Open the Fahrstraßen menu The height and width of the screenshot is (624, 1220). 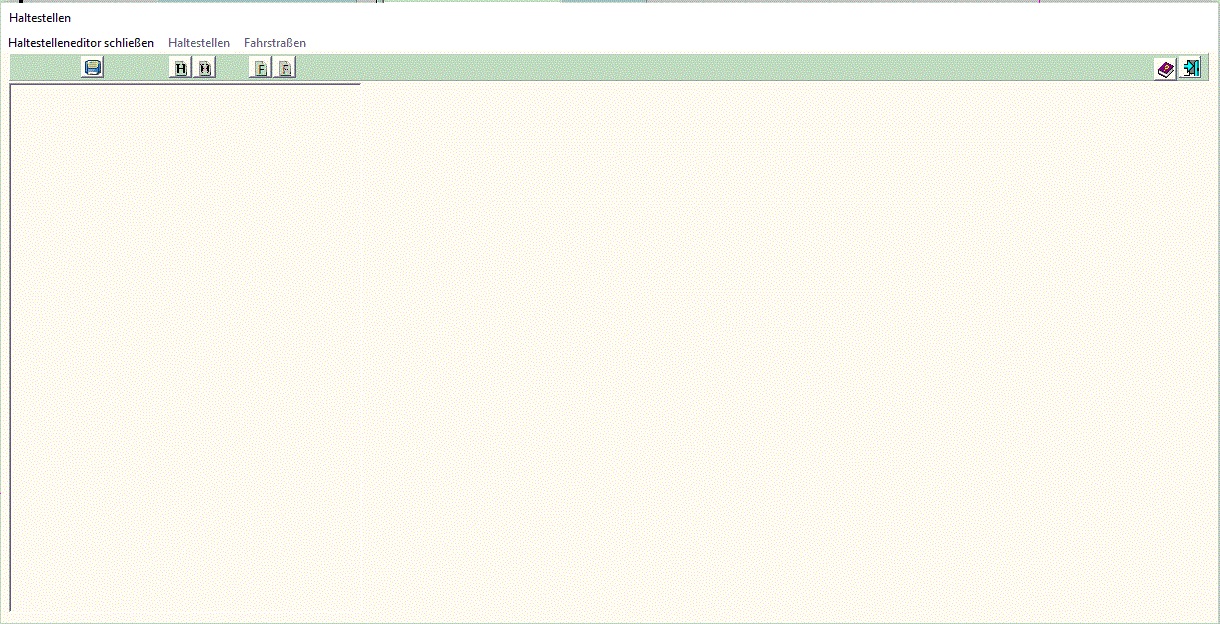coord(275,43)
